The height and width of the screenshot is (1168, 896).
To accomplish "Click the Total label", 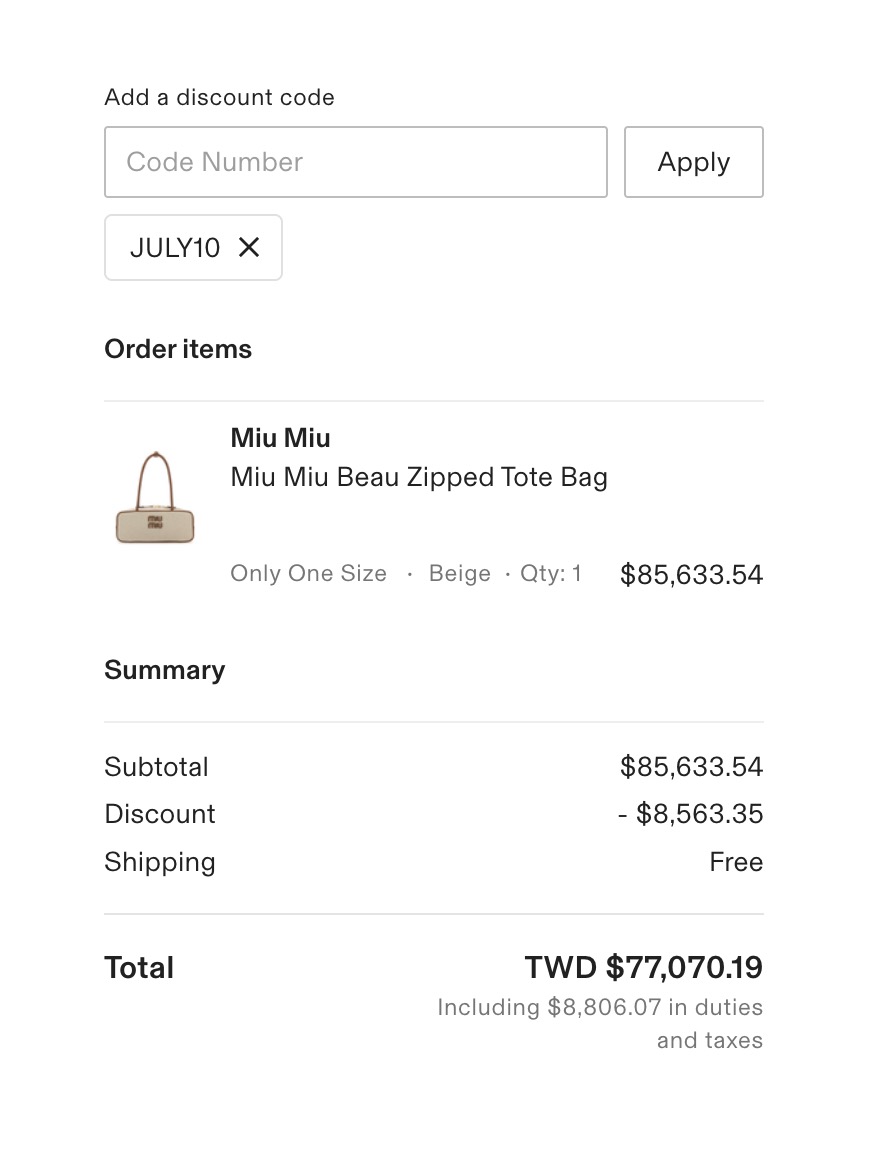I will coord(139,968).
